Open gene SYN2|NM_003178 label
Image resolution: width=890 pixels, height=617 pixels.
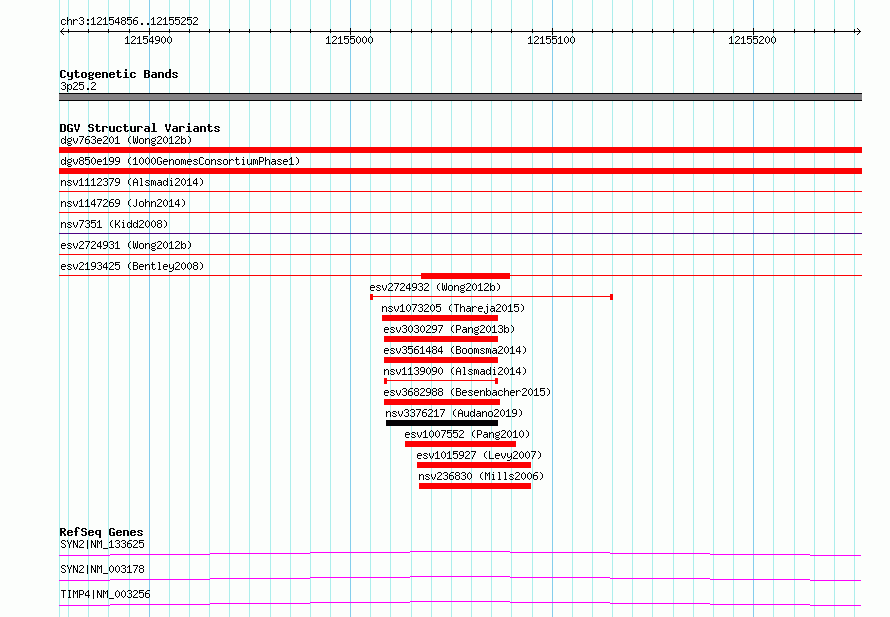(x=102, y=569)
